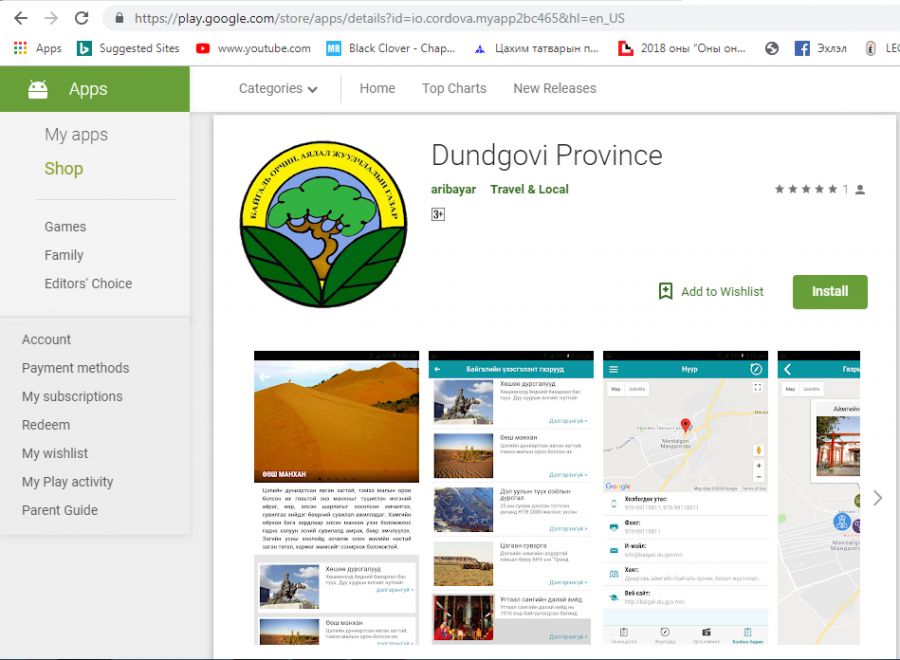The image size is (900, 660).
Task: Open the Travel & Local category
Action: pyautogui.click(x=529, y=189)
